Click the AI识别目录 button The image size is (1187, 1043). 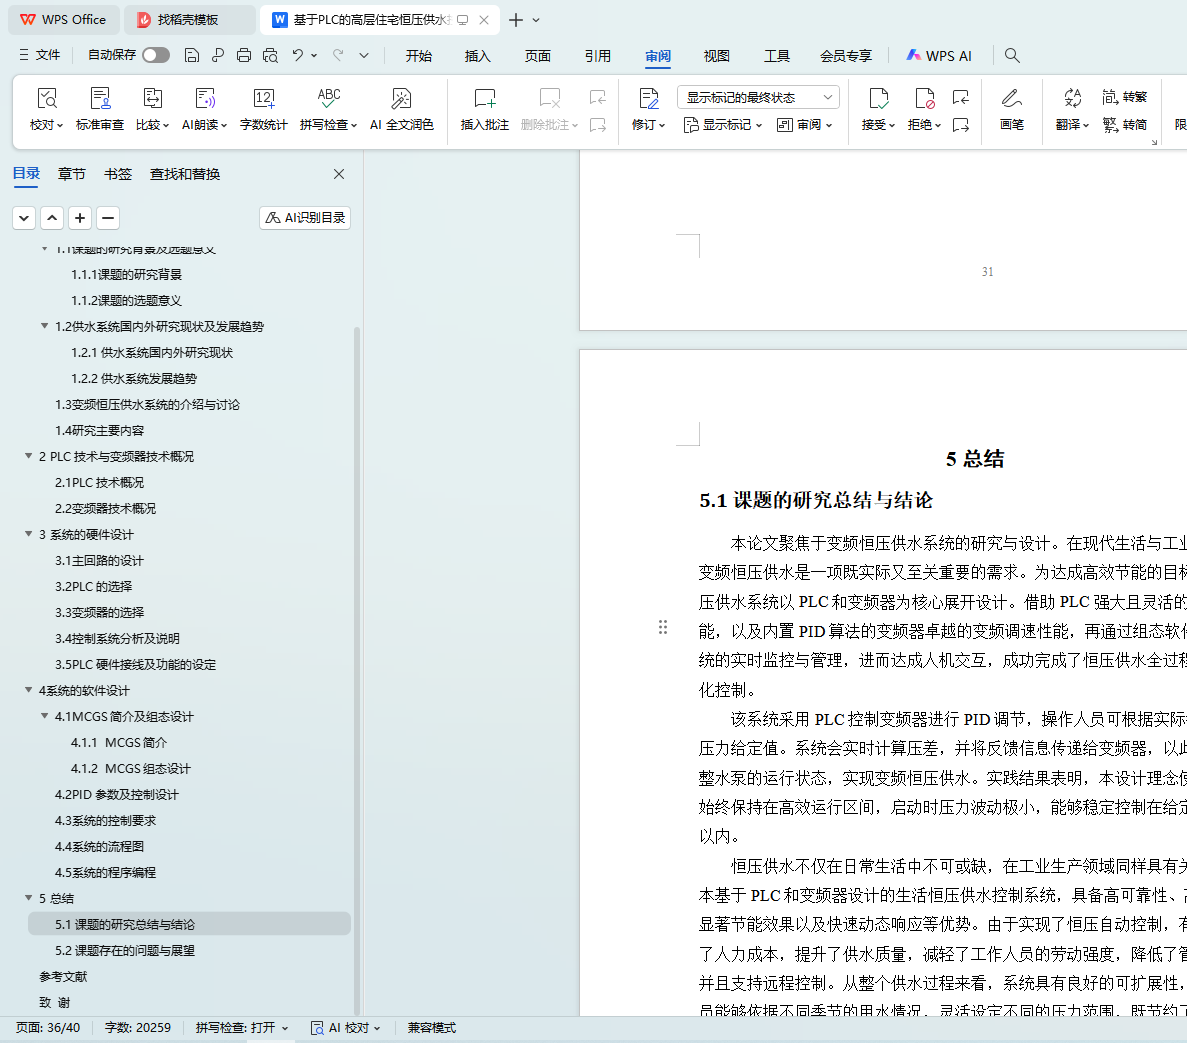coord(305,217)
